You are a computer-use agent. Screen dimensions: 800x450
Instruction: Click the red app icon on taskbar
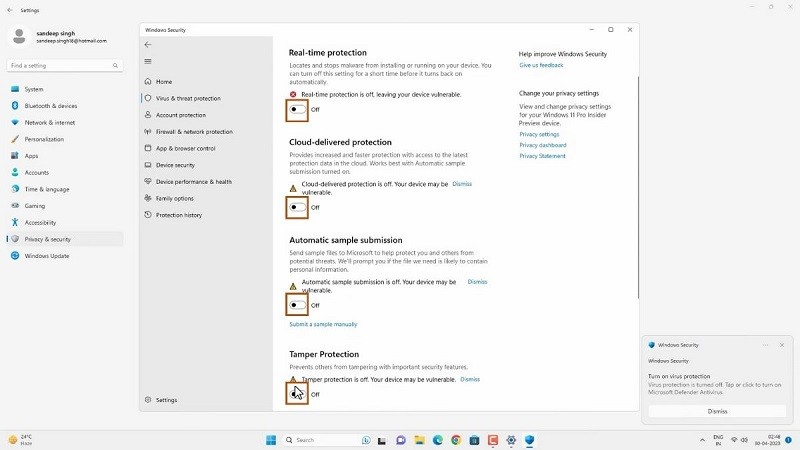pyautogui.click(x=492, y=440)
